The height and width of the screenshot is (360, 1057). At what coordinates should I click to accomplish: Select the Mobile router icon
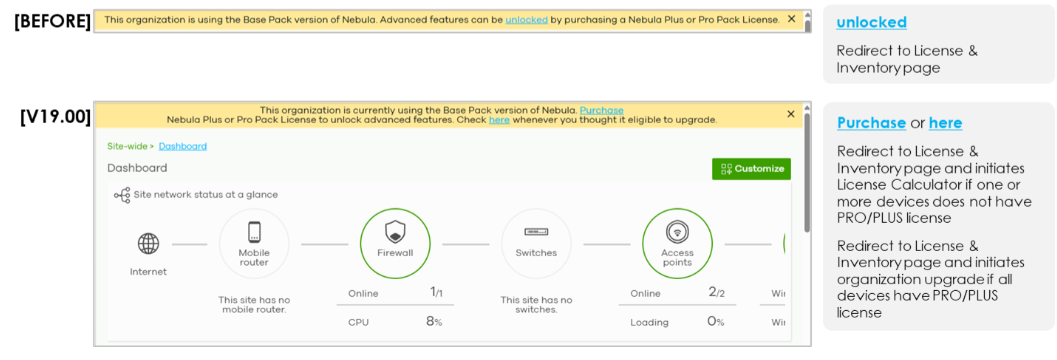pyautogui.click(x=254, y=232)
